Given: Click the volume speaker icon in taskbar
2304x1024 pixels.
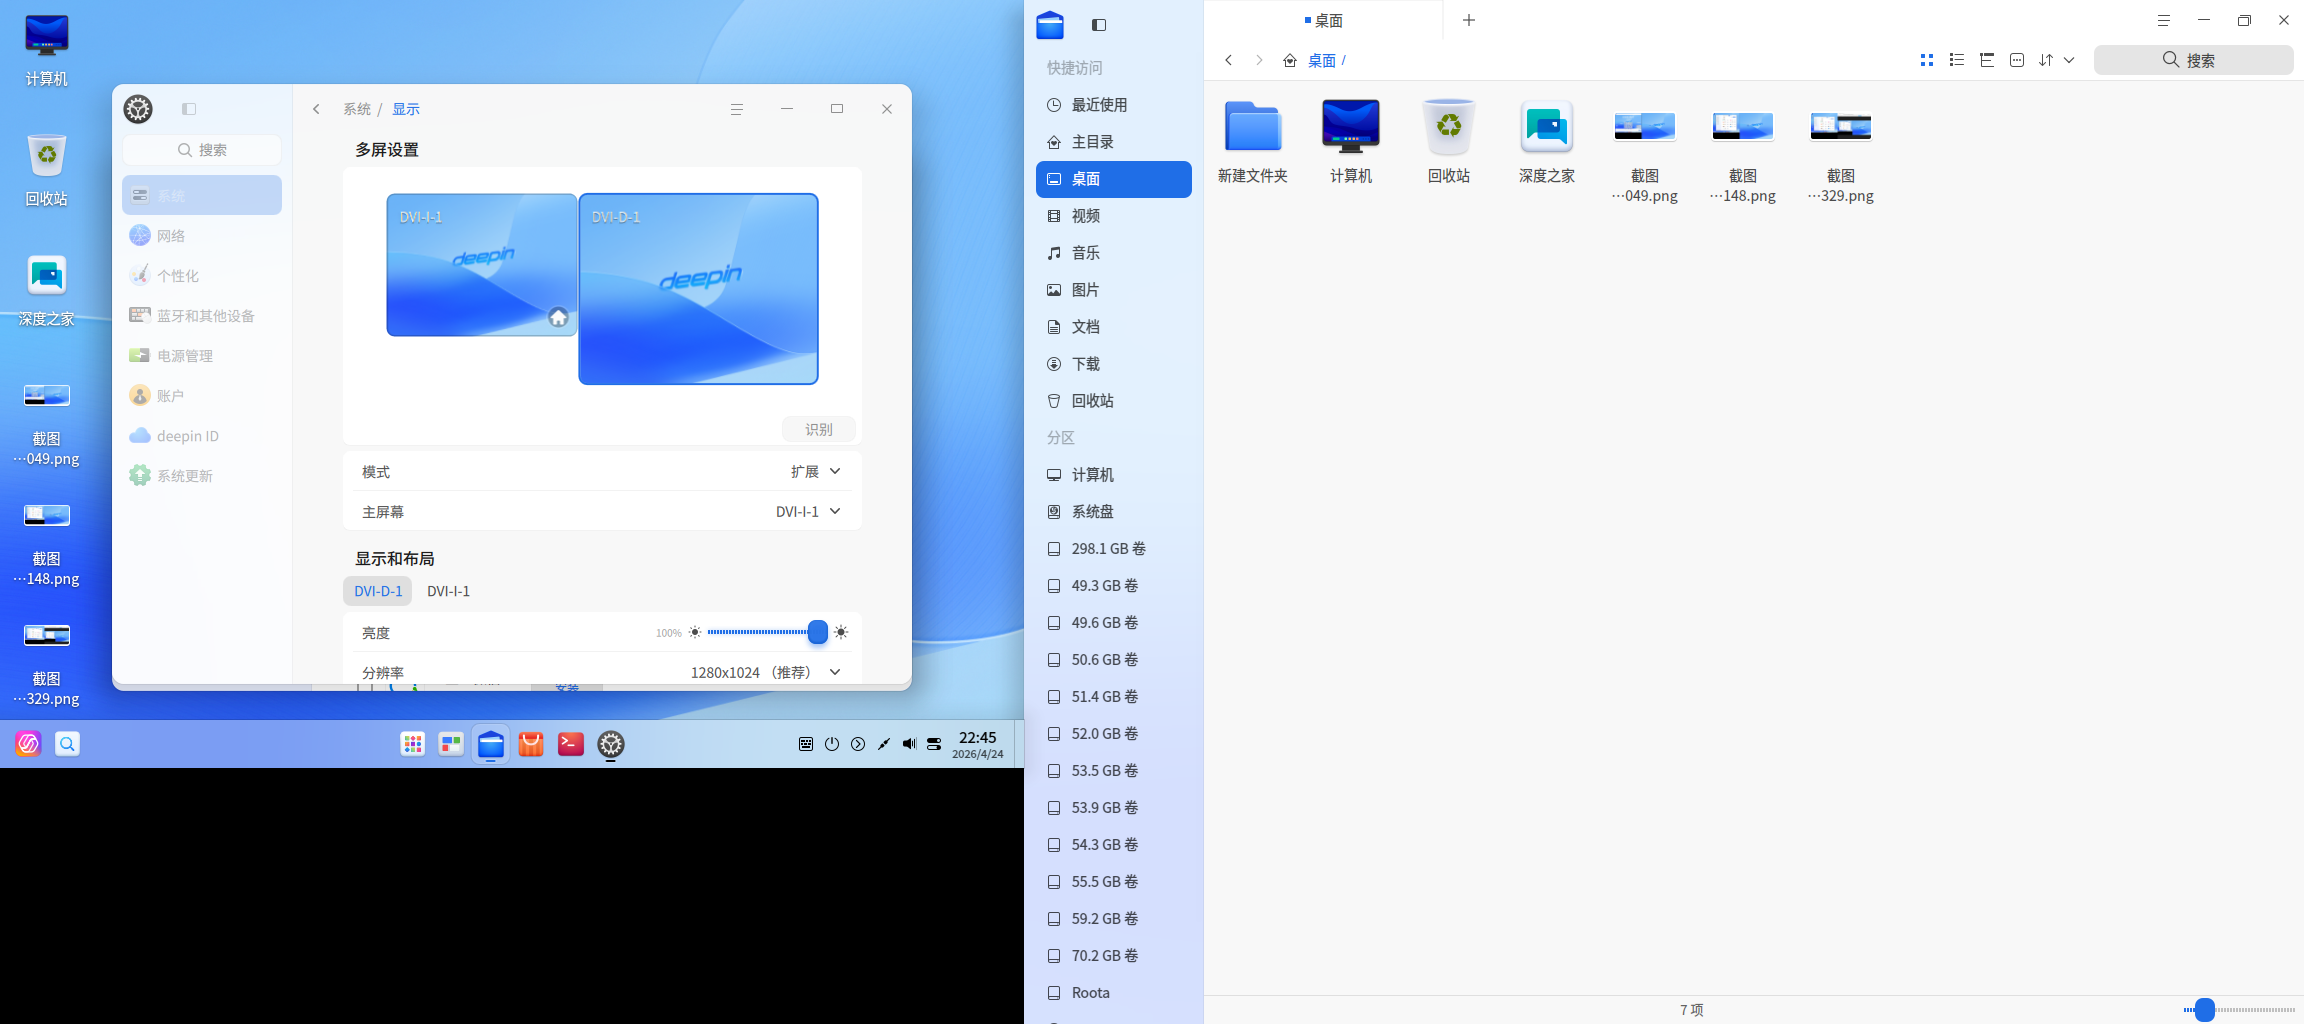Looking at the screenshot, I should (x=909, y=744).
